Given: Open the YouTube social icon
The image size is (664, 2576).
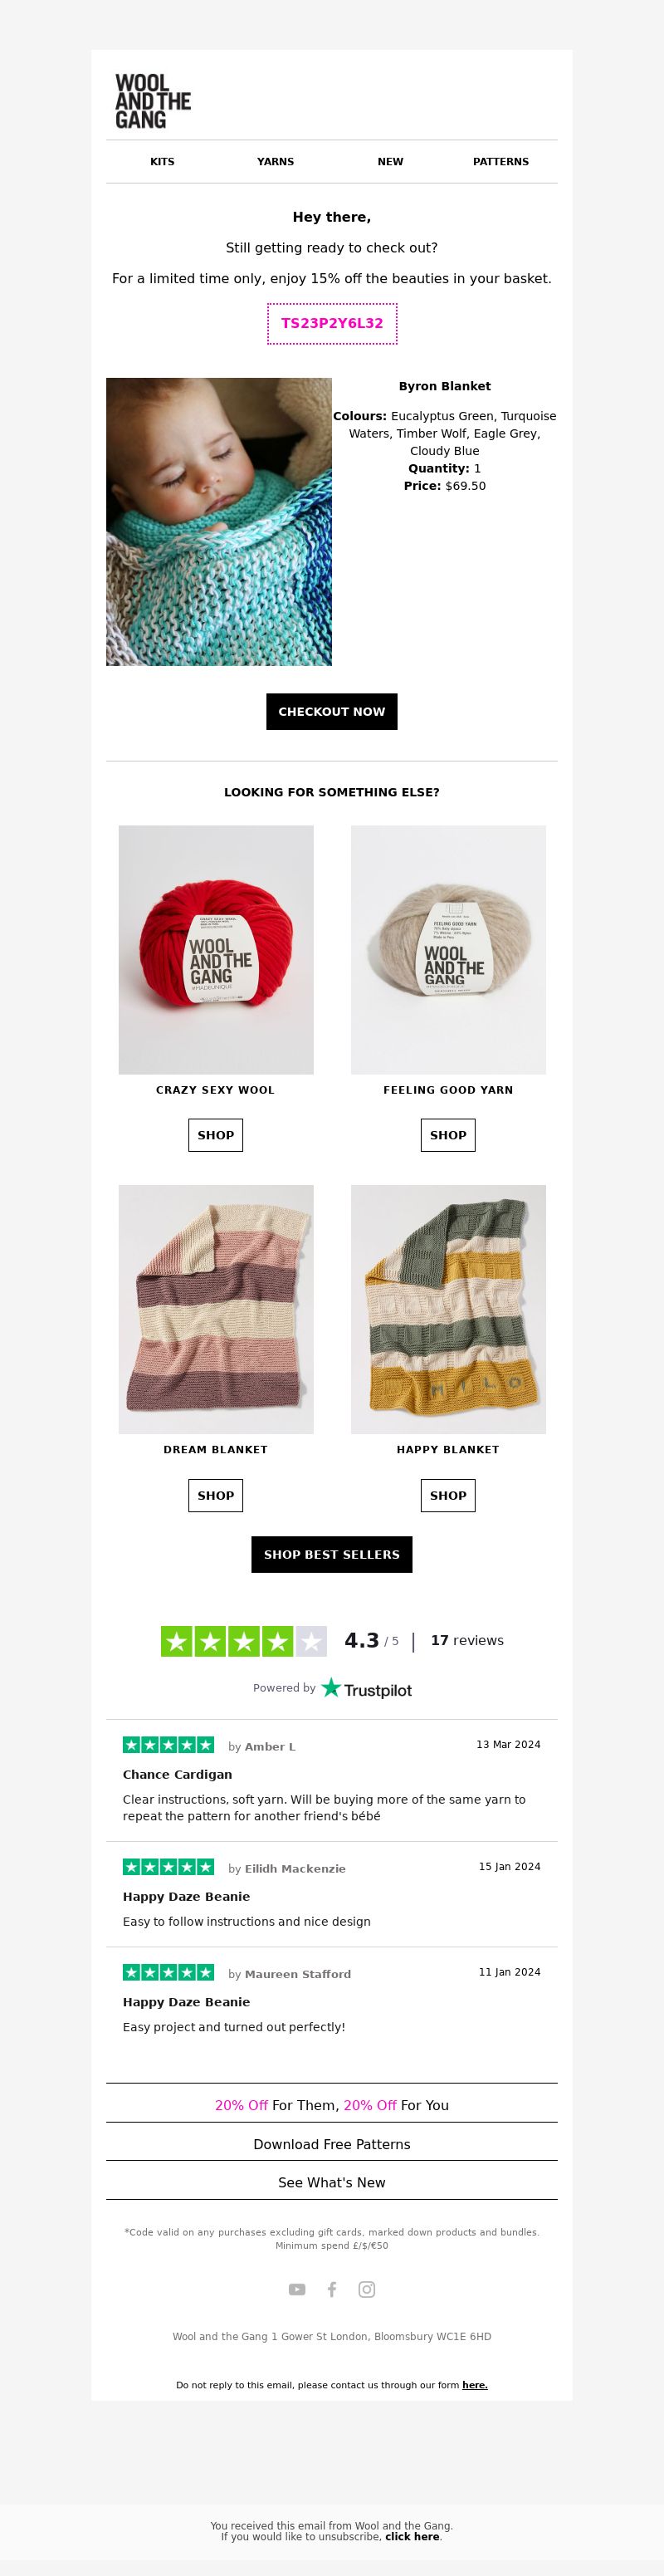Looking at the screenshot, I should point(297,2289).
